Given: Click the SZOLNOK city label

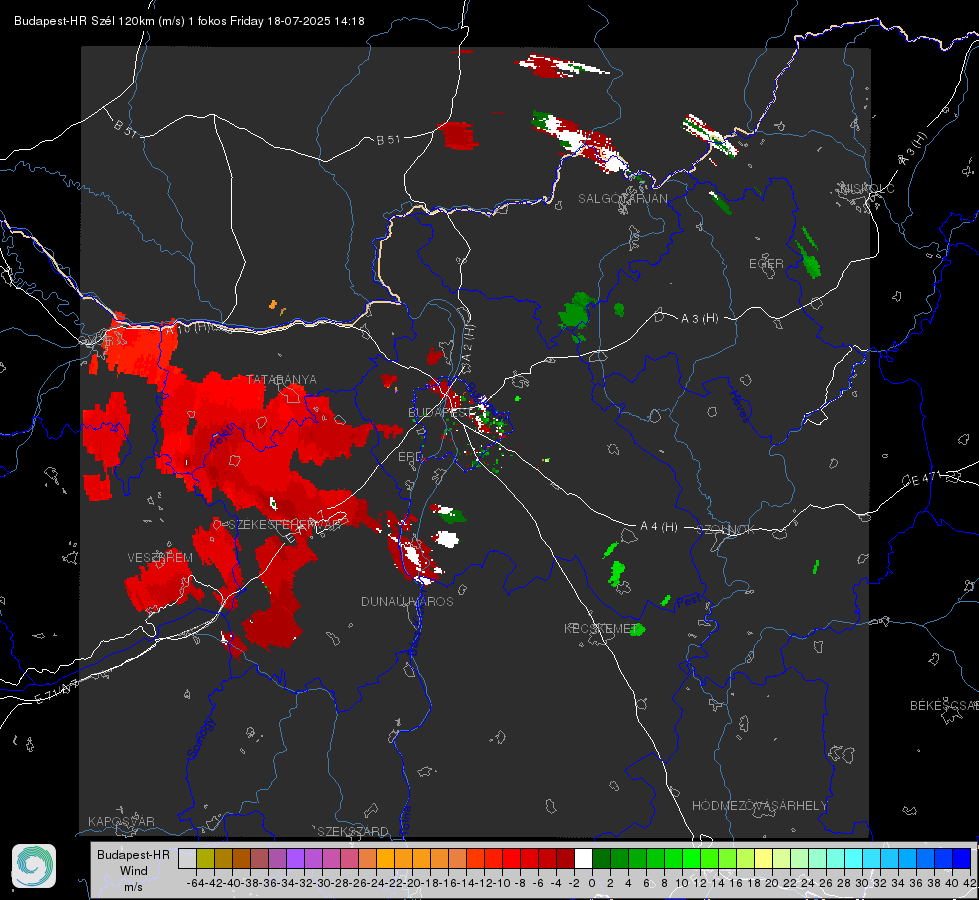Looking at the screenshot, I should tap(726, 530).
